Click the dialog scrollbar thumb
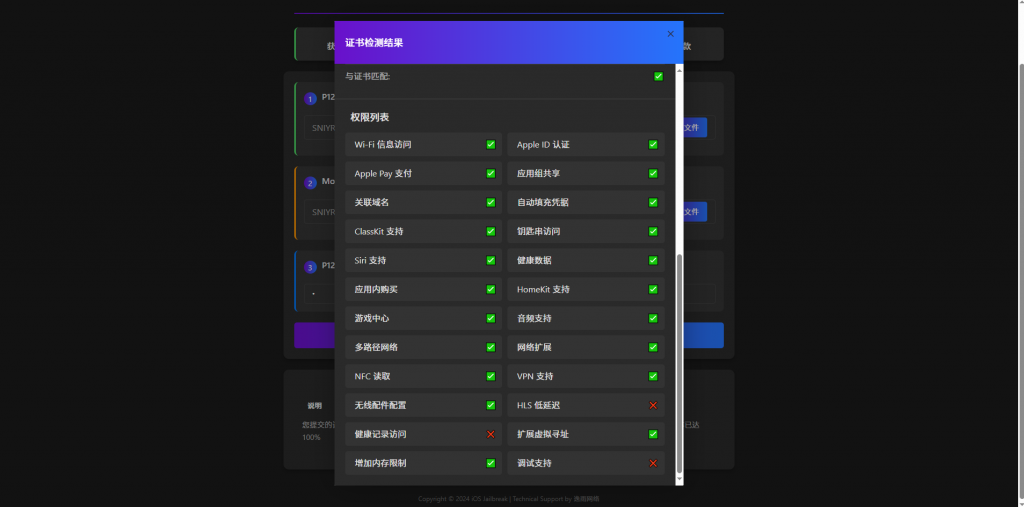Image resolution: width=1024 pixels, height=507 pixels. pos(679,364)
